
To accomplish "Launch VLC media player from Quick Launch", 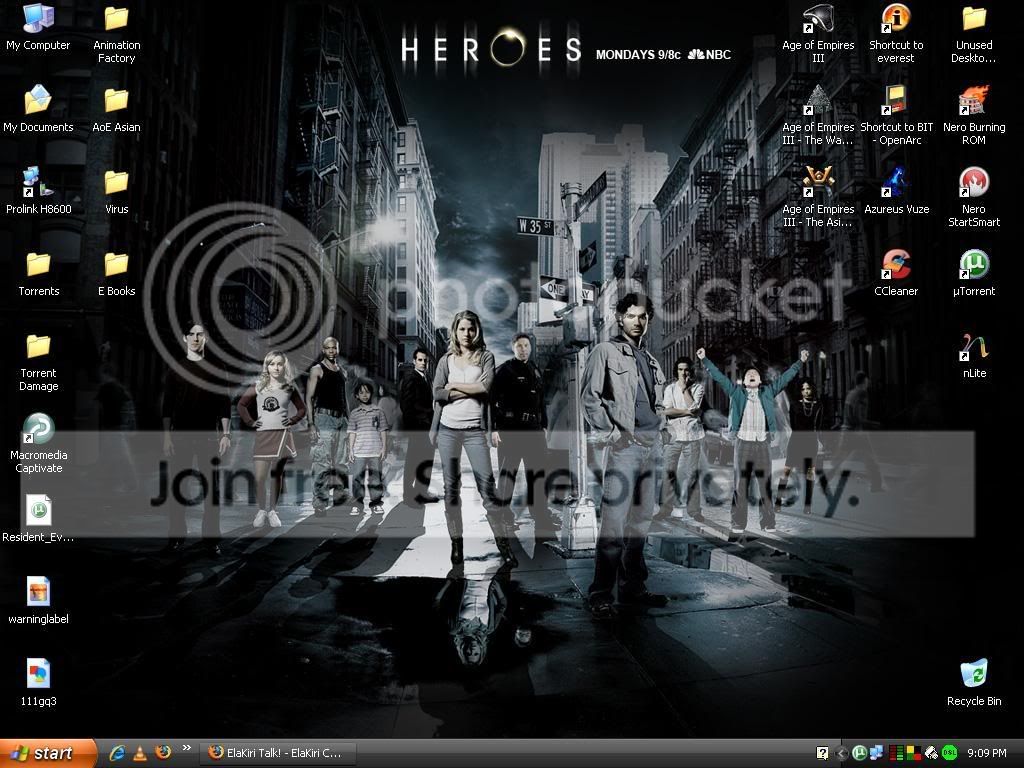I will [x=140, y=753].
